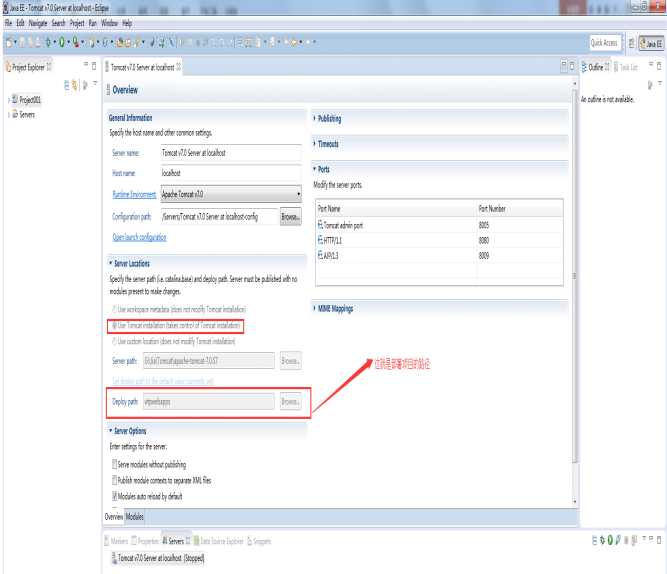Switch to the Snippets tab
This screenshot has width=667, height=574.
[259, 541]
